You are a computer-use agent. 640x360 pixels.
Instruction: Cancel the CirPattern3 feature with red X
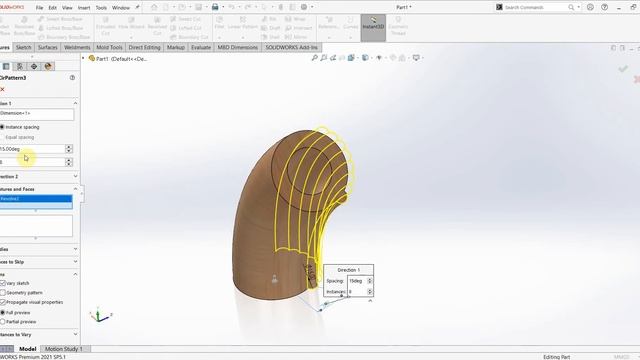tap(2, 89)
